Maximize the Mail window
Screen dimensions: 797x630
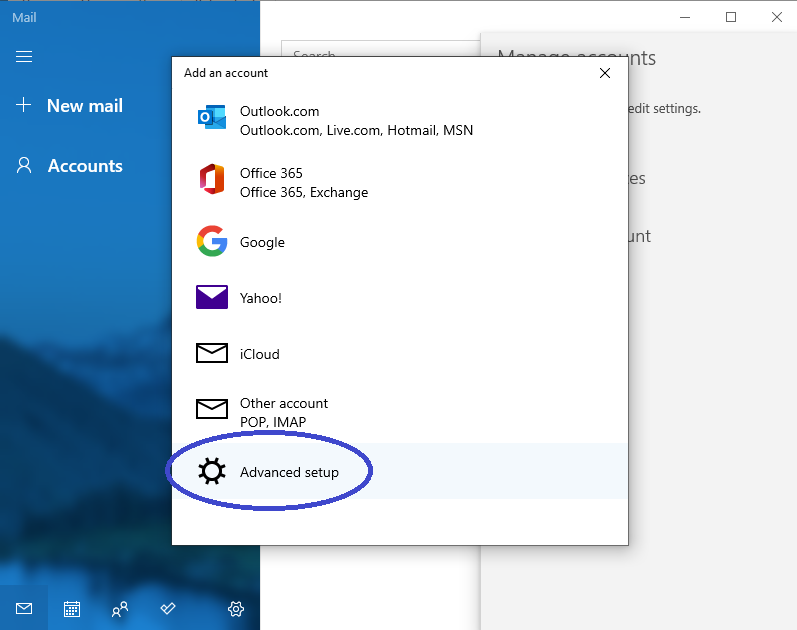tap(731, 17)
